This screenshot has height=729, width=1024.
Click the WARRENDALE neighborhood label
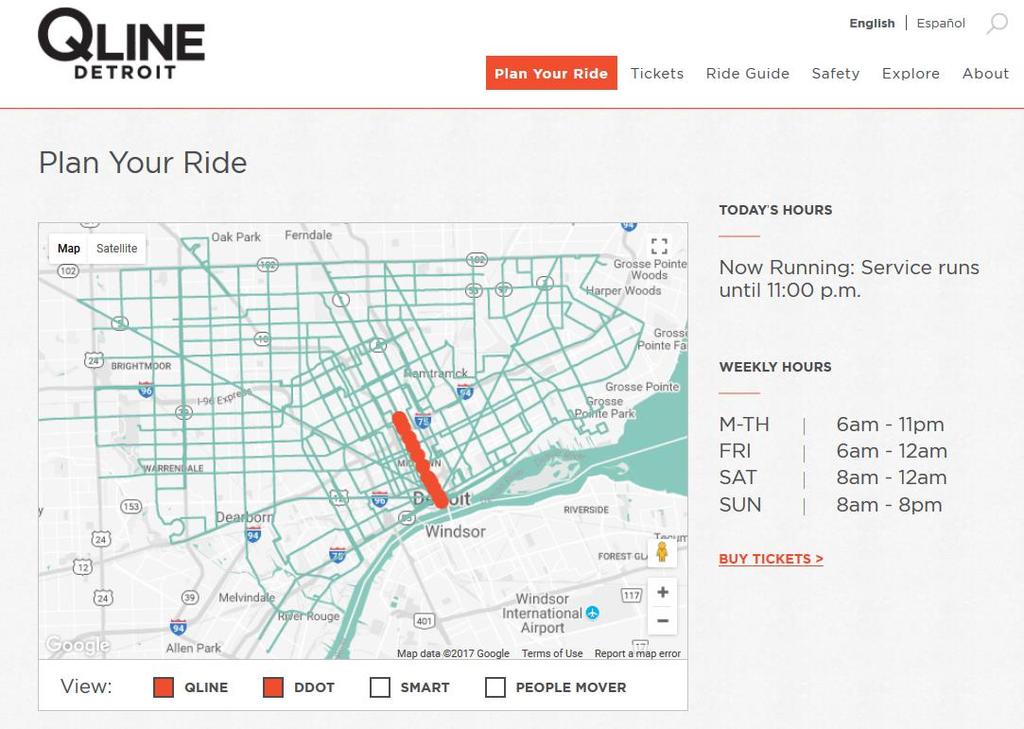tap(174, 468)
